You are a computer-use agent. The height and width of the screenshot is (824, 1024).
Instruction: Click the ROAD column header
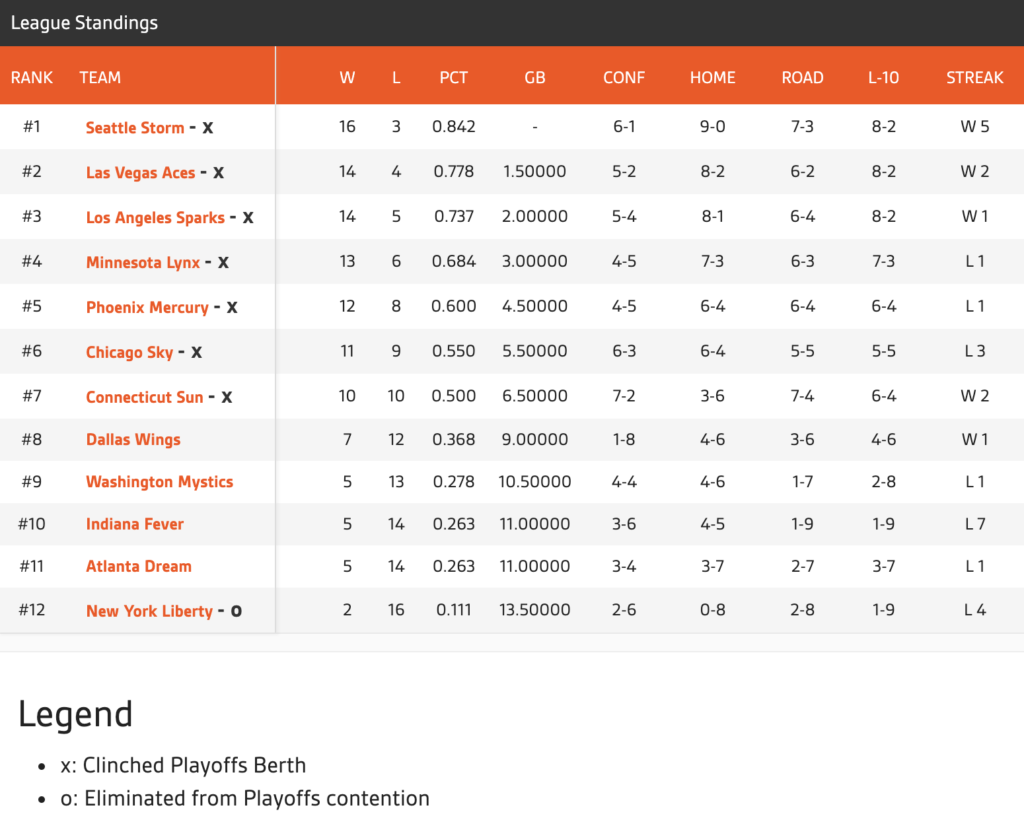point(802,78)
